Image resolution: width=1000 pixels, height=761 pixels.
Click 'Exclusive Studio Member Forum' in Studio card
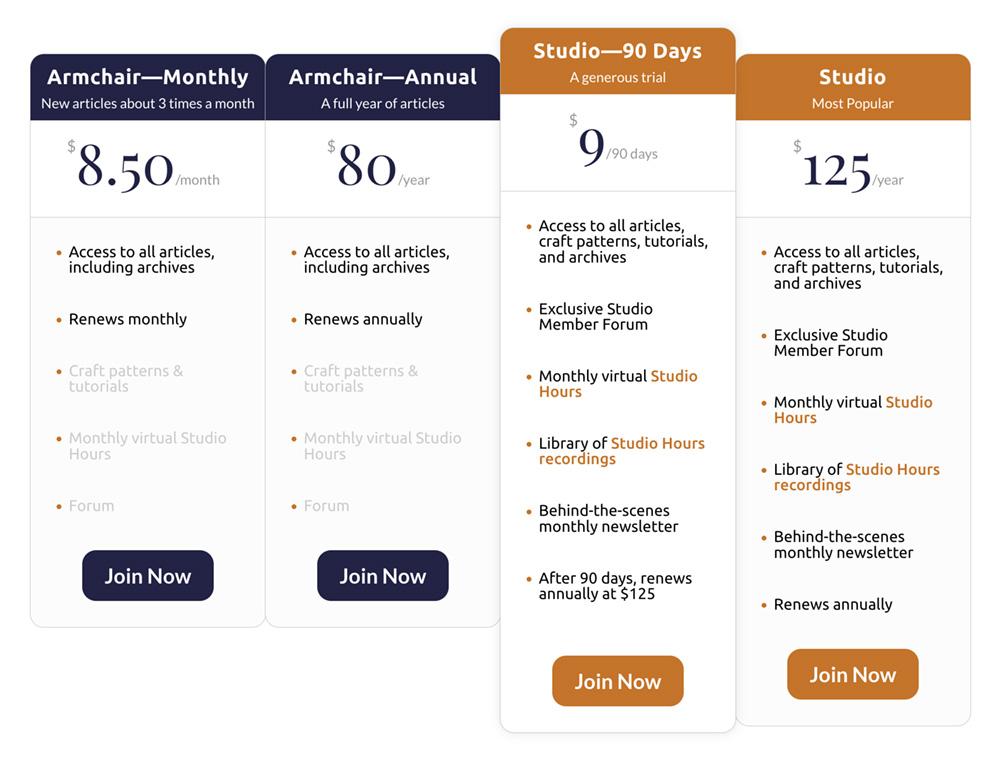coord(830,343)
